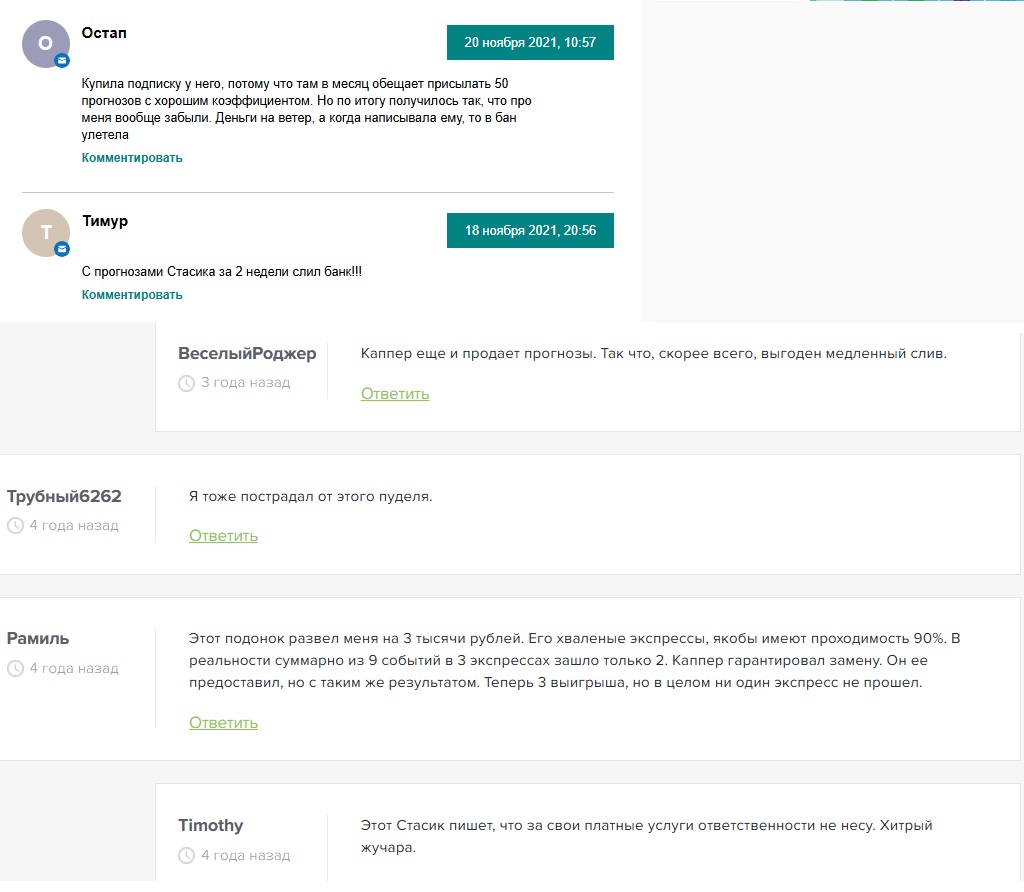Image resolution: width=1024 pixels, height=892 pixels.
Task: Click Тимур's round avatar with letter T
Action: click(46, 232)
